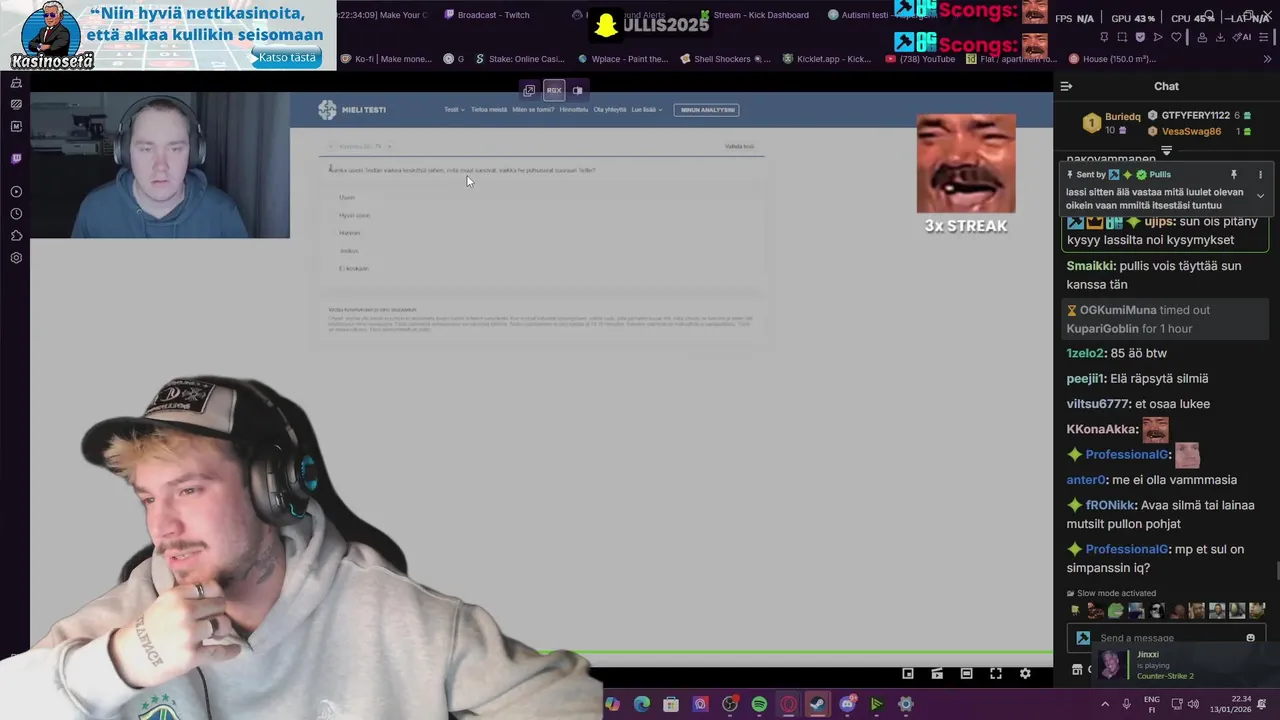
Task: Expand the chat leaderboard arrow
Action: [1166, 151]
